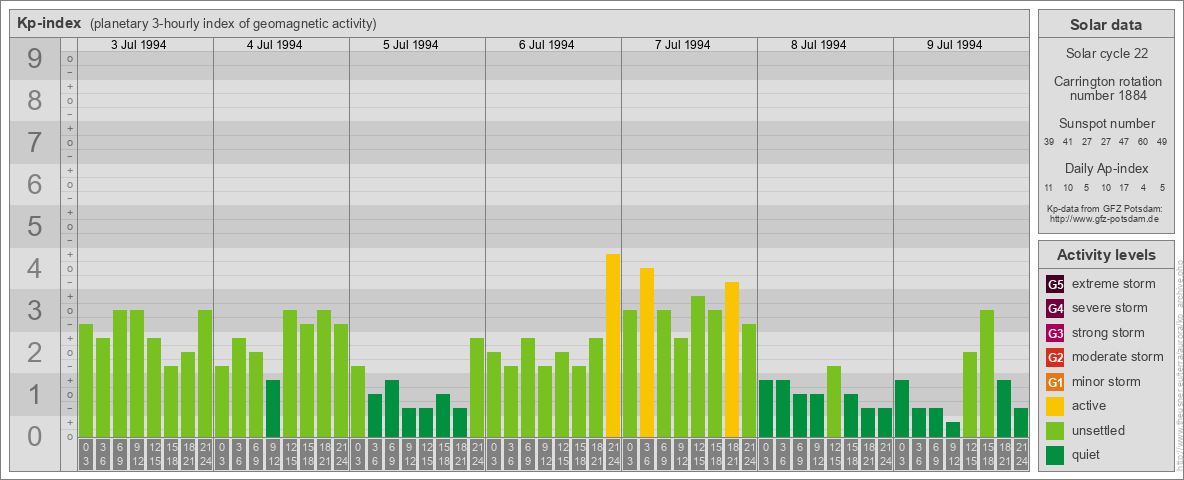Click the 7 Jul 1994 date header
The image size is (1184, 480).
click(x=682, y=45)
